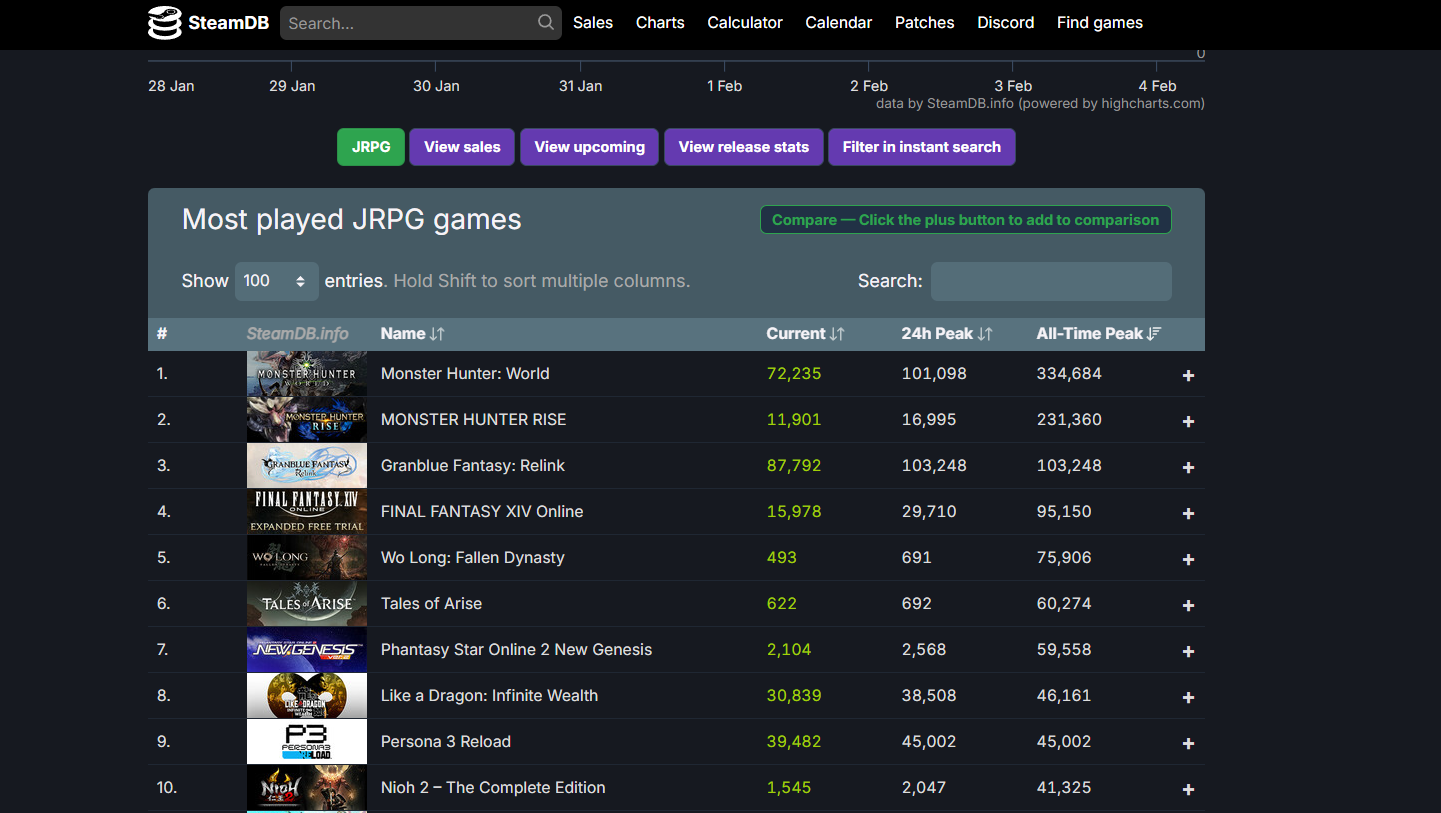Viewport: 1441px width, 813px height.
Task: Open the Show entries count dropdown
Action: click(277, 281)
